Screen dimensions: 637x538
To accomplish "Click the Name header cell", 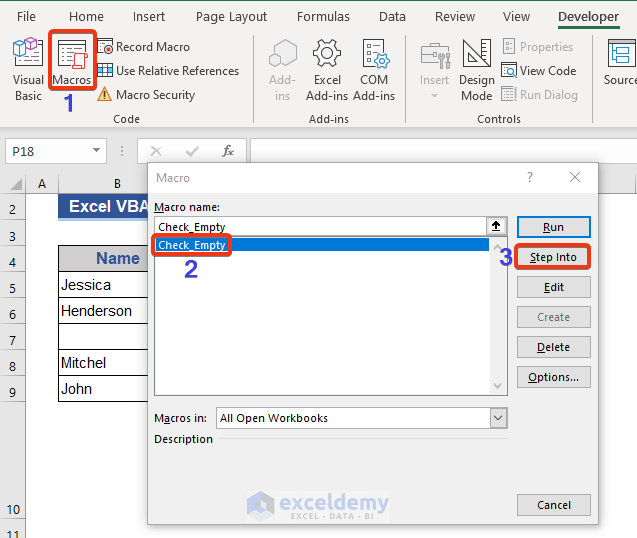I will point(103,258).
